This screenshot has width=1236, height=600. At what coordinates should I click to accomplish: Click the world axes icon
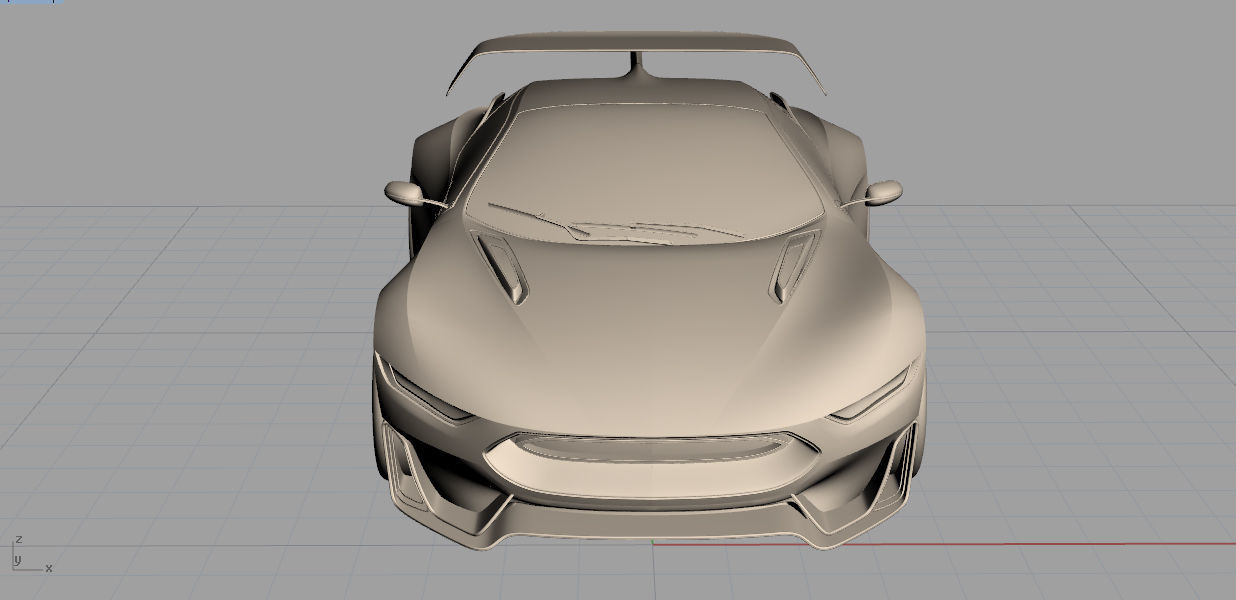point(30,555)
